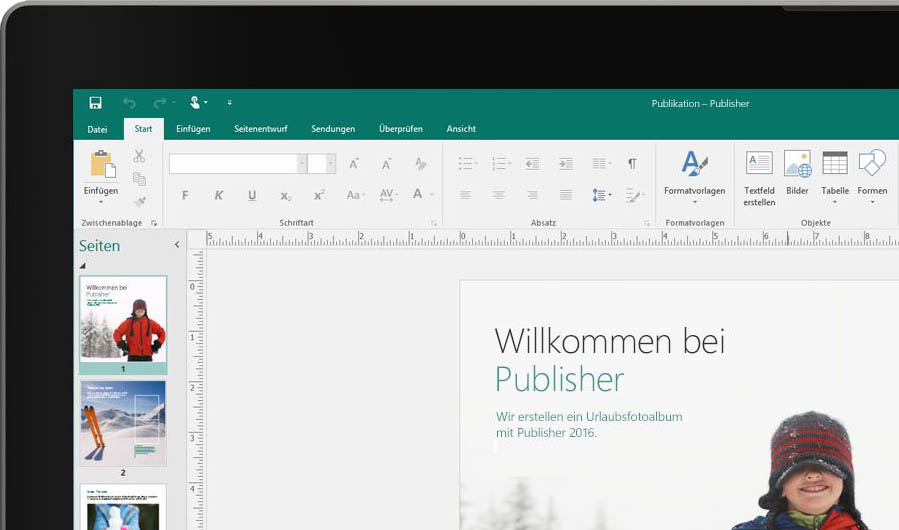Click the Format Painter brush icon

coord(139,201)
